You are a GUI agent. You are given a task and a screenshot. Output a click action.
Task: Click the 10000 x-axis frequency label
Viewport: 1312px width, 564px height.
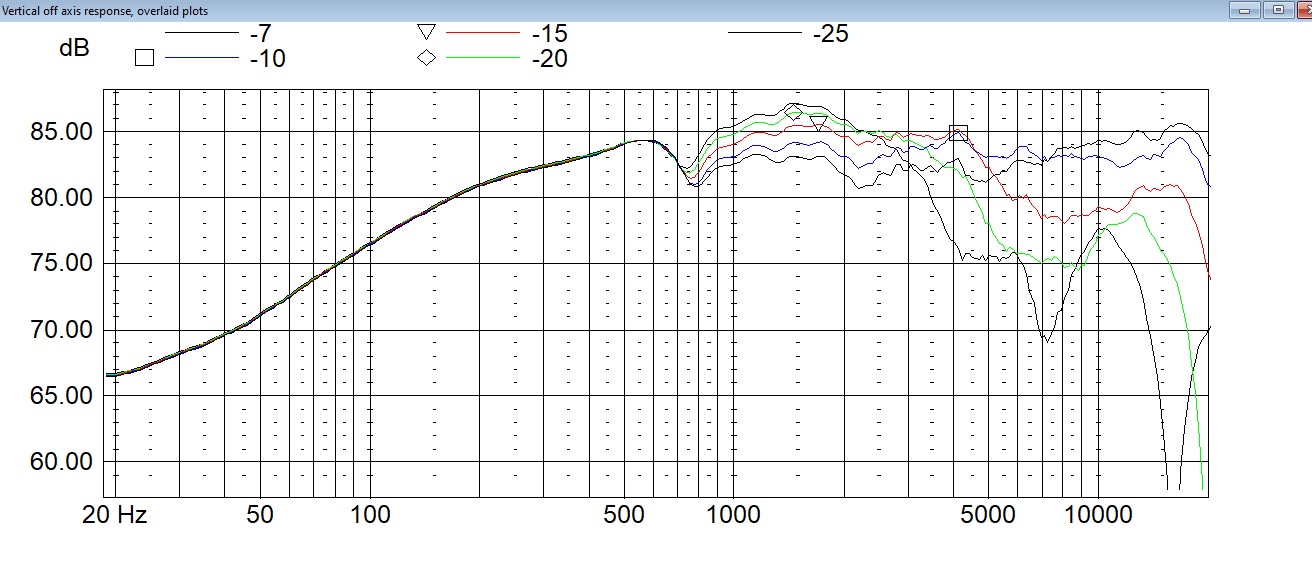click(1098, 515)
